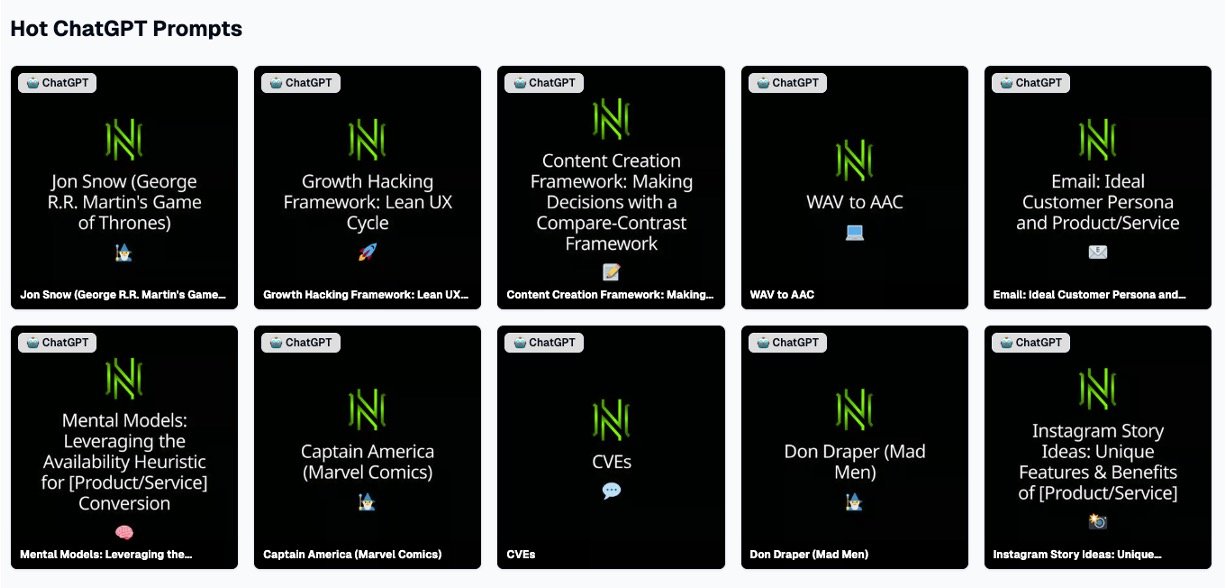The width and height of the screenshot is (1226, 588).
Task: Open the 'Don Draper (Mad Men)' caption link
Action: pyautogui.click(x=809, y=554)
